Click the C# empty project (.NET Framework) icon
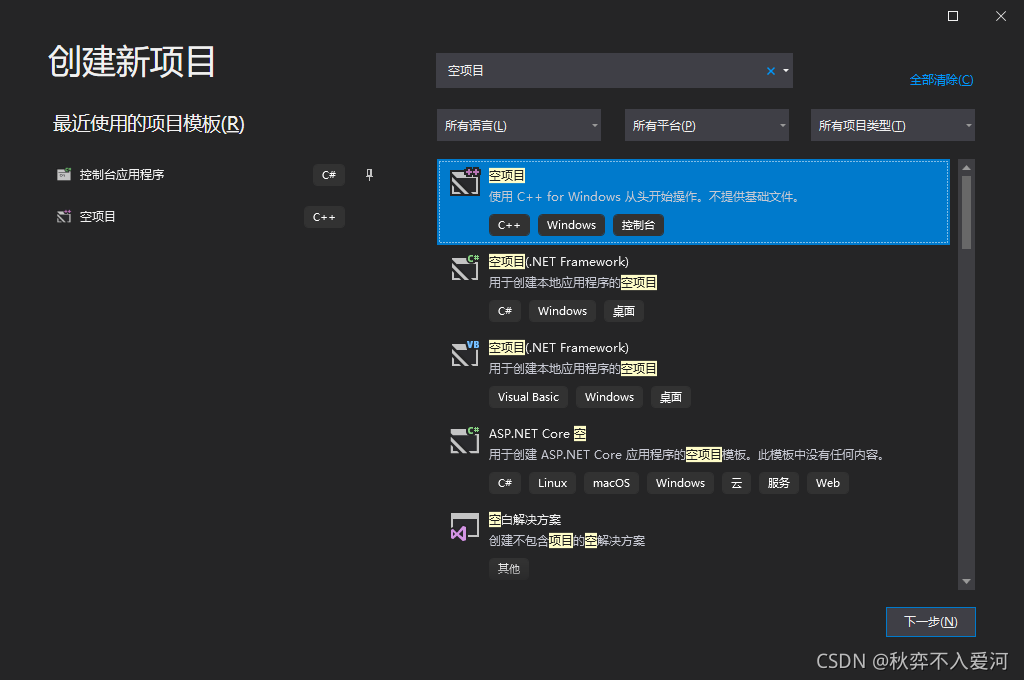1024x680 pixels. coord(465,267)
